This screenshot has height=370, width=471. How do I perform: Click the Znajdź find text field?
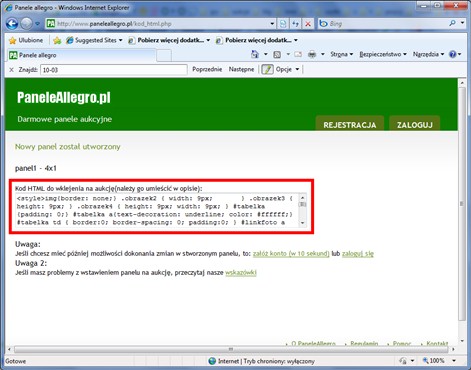click(114, 70)
